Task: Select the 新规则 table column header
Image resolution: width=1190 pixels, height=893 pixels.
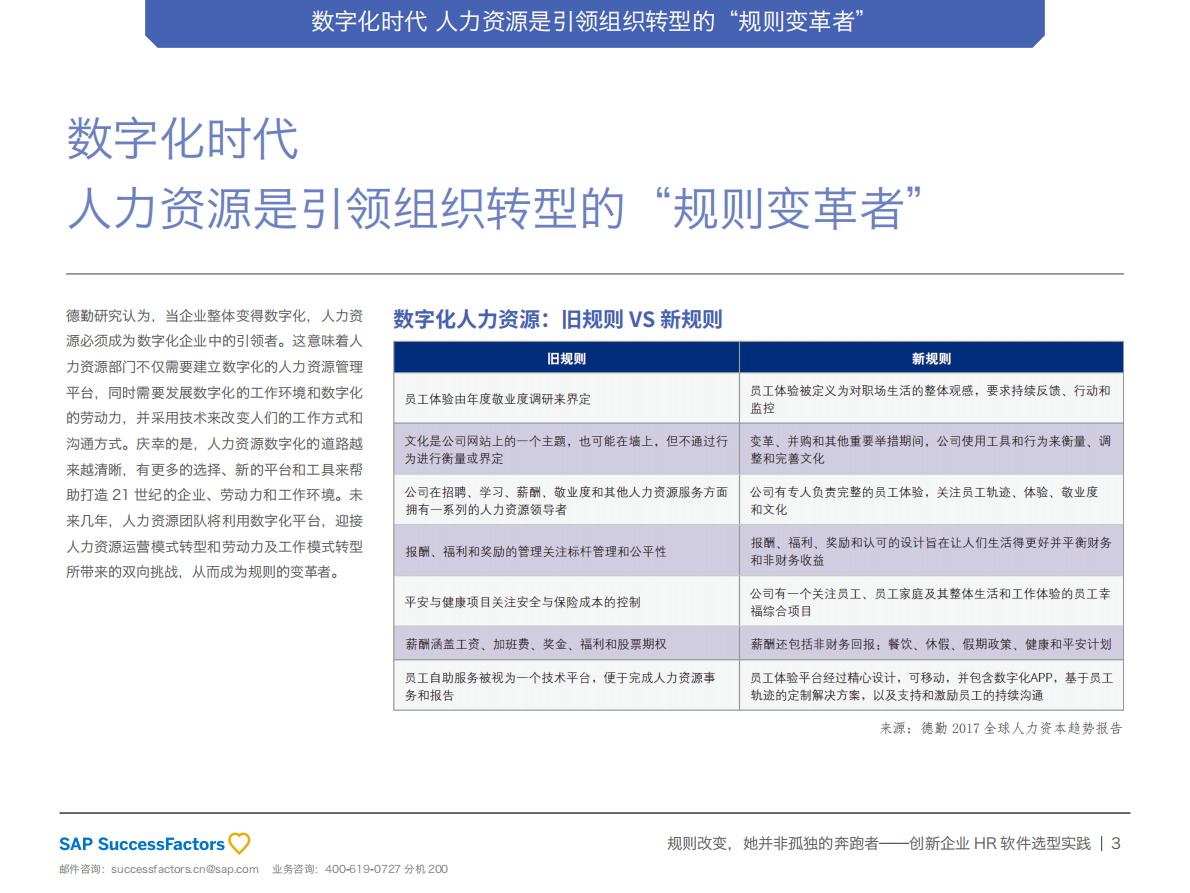Action: (931, 357)
